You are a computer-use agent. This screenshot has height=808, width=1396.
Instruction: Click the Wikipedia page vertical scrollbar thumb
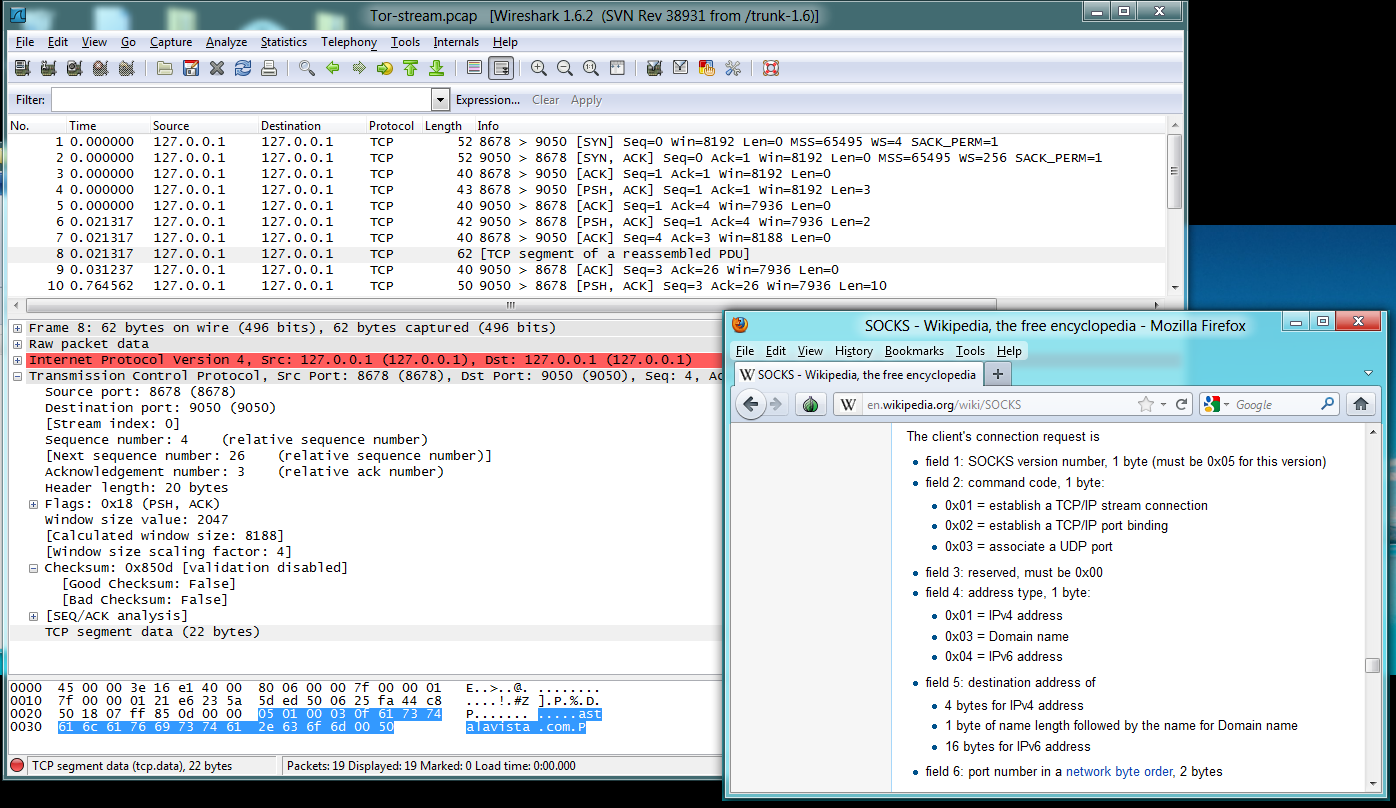1372,666
